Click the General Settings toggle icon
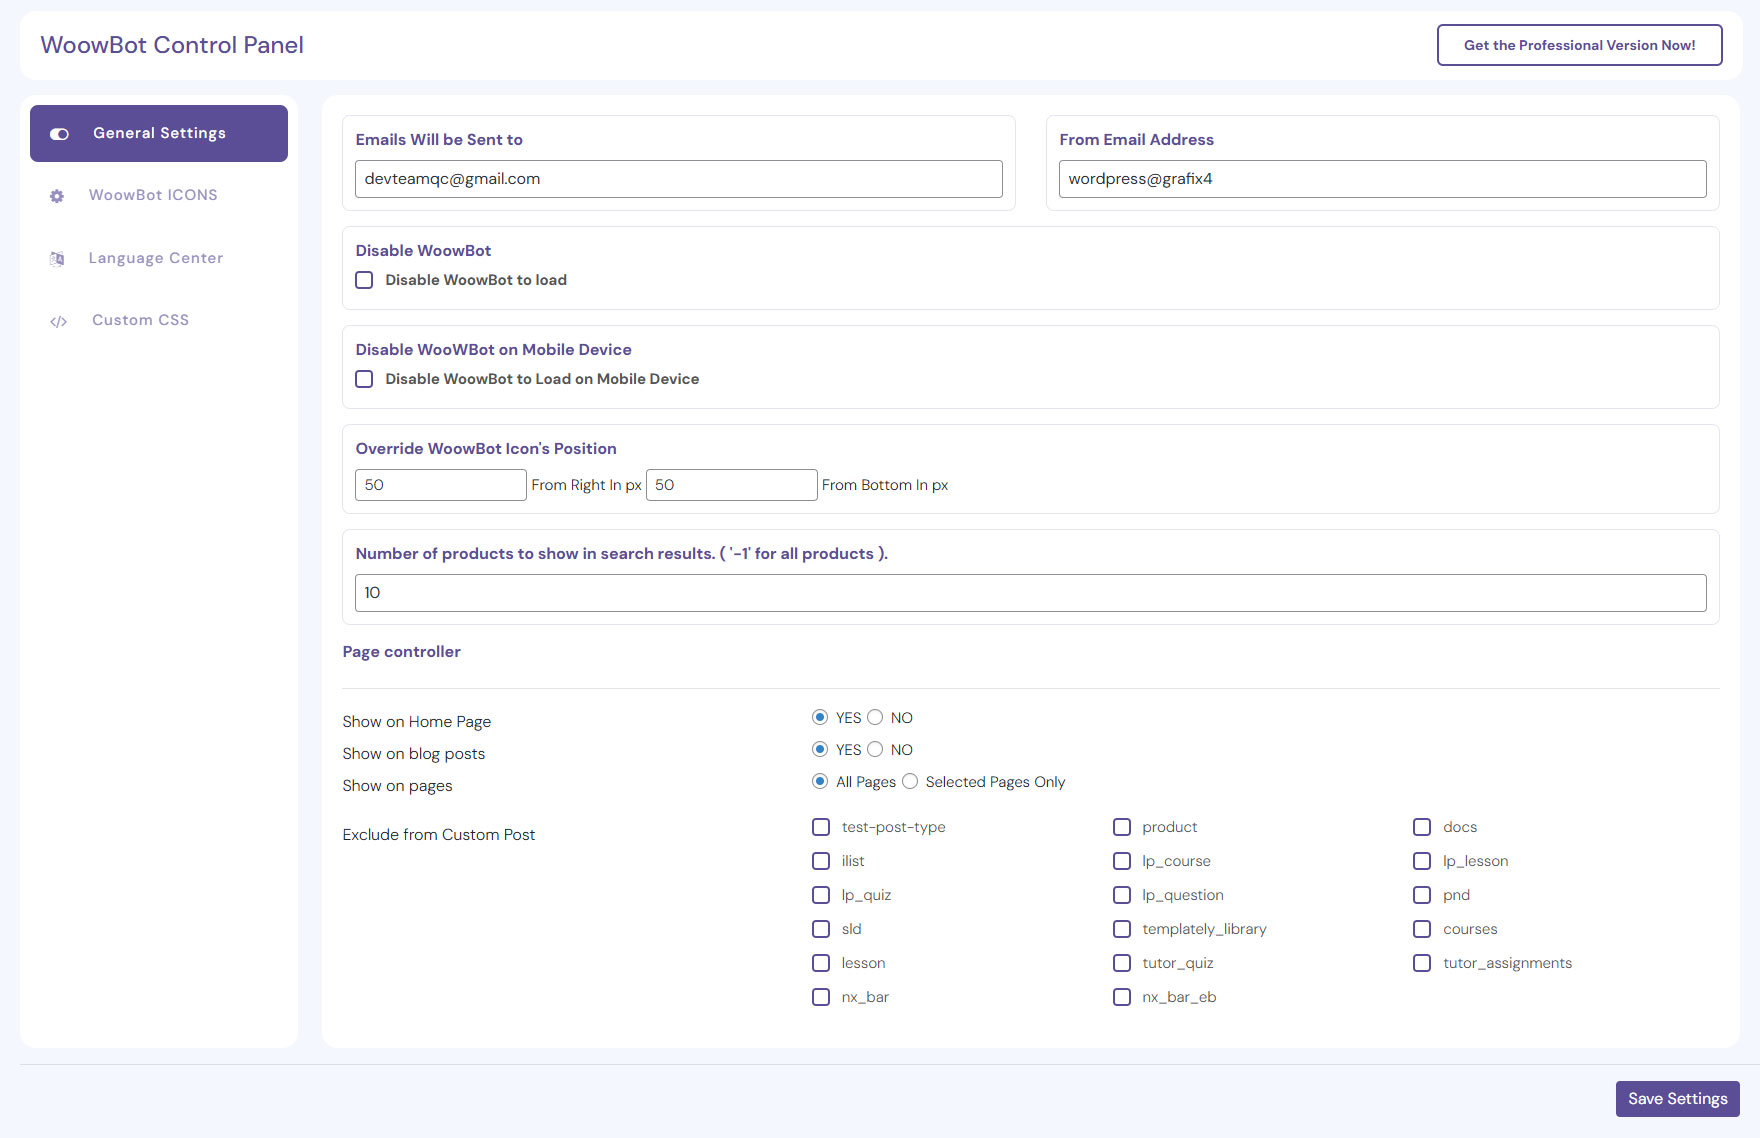 tap(59, 134)
